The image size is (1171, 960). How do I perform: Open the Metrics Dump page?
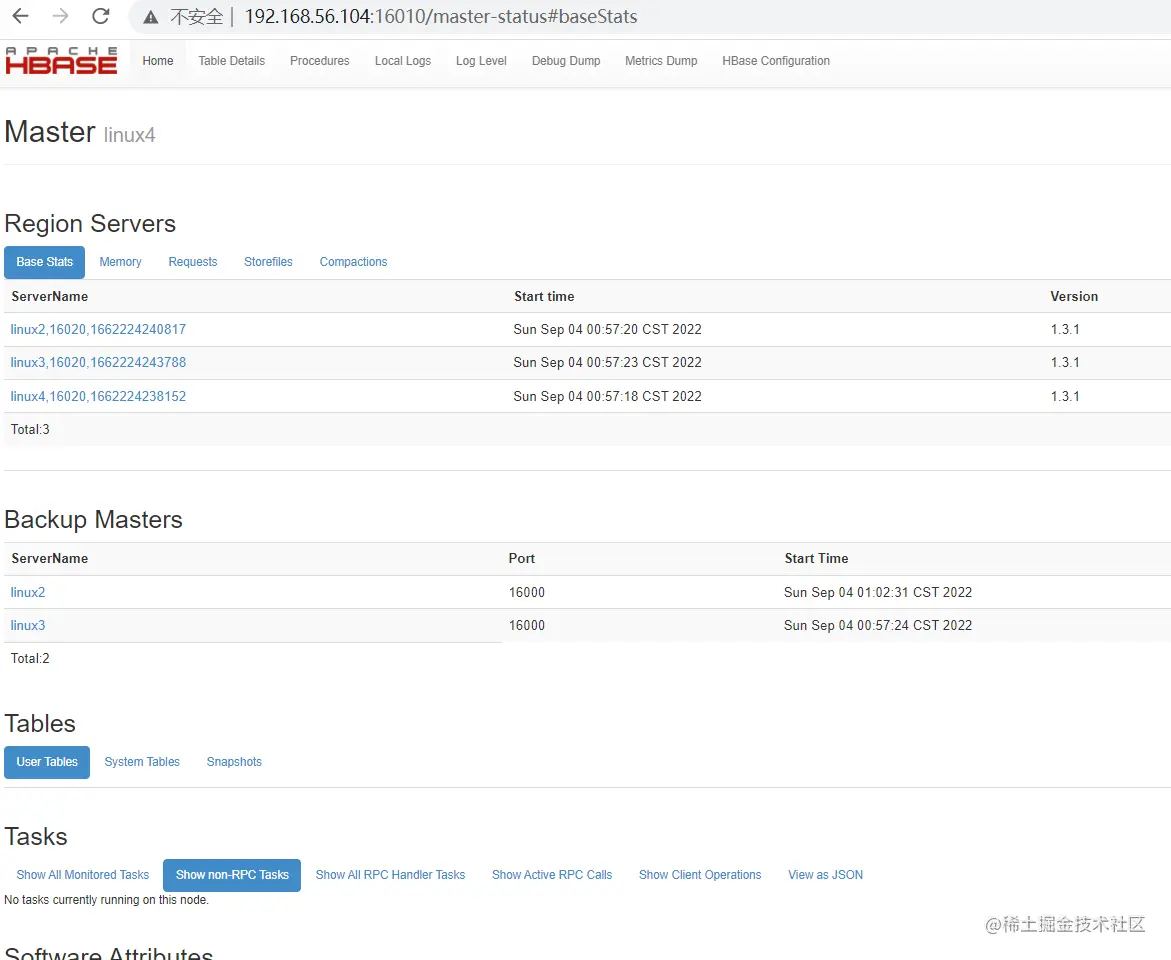click(661, 61)
